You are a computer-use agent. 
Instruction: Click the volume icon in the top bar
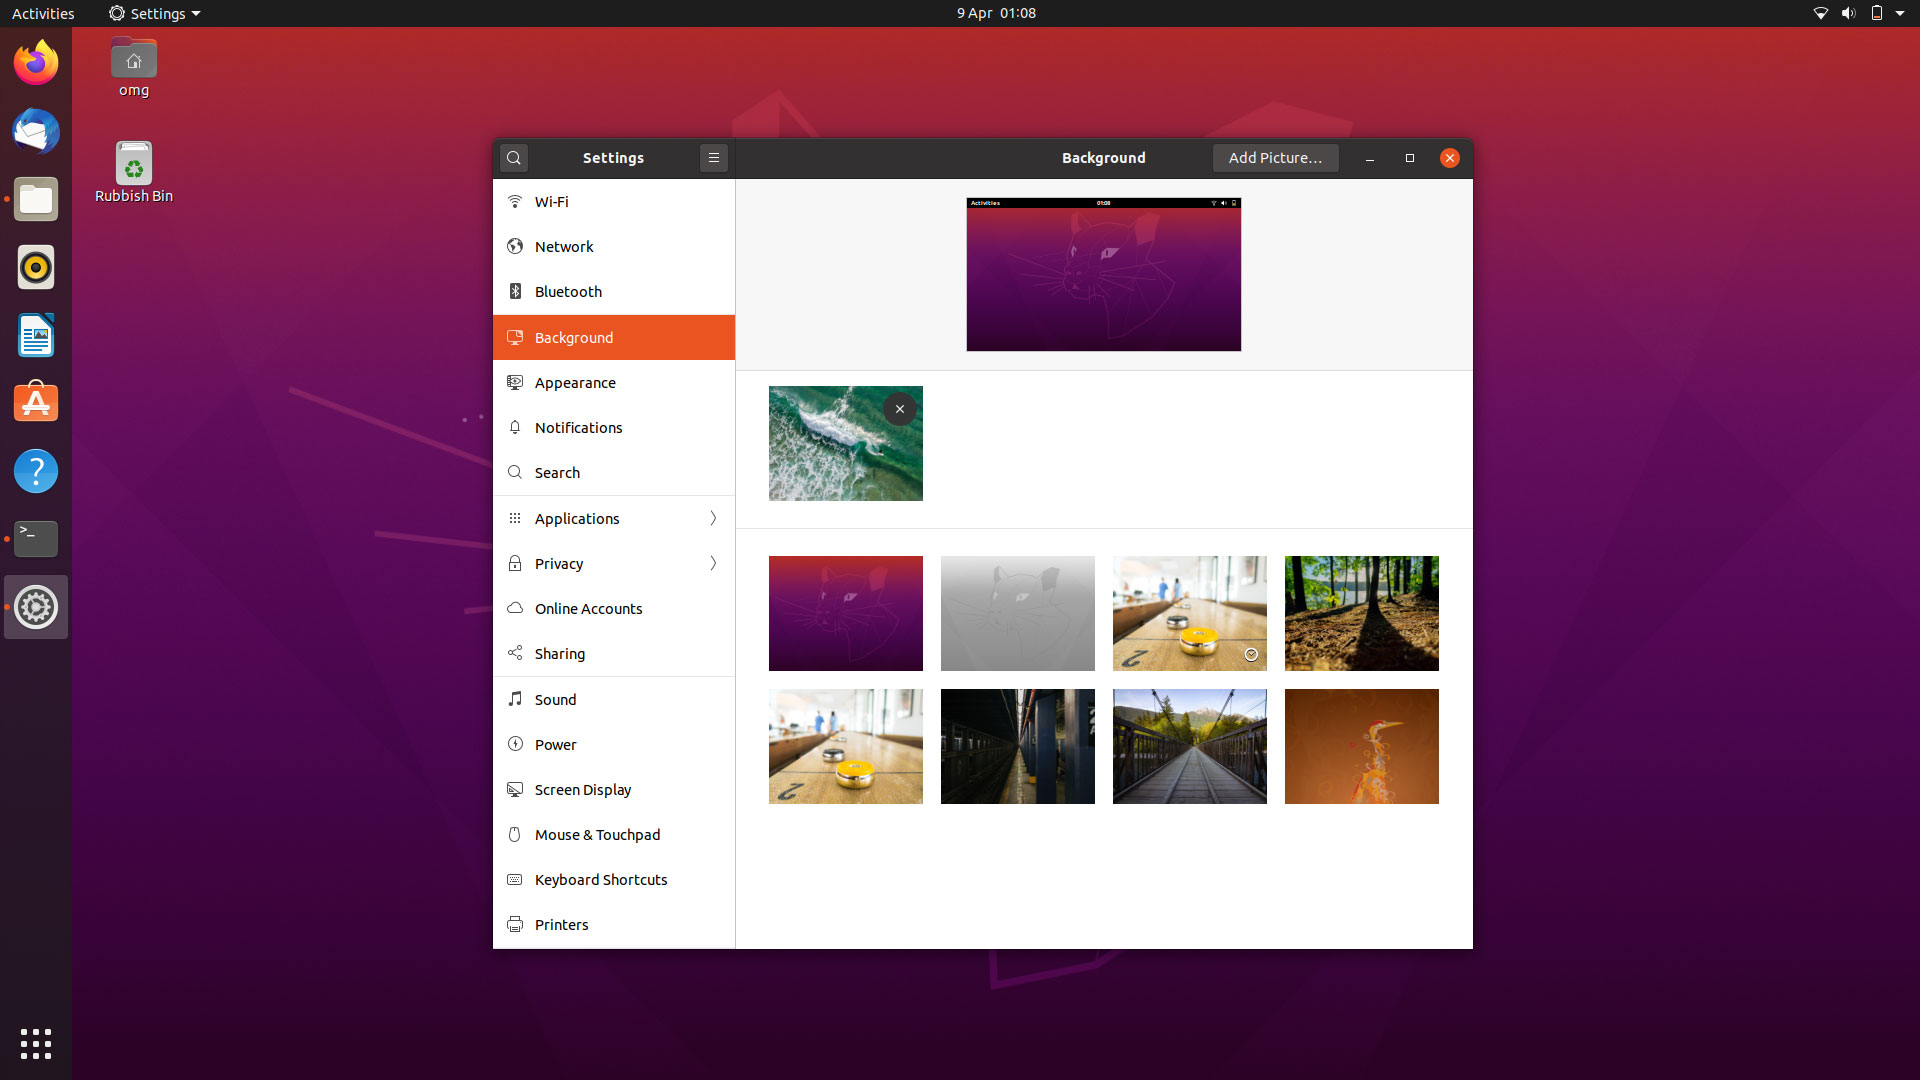(1848, 13)
